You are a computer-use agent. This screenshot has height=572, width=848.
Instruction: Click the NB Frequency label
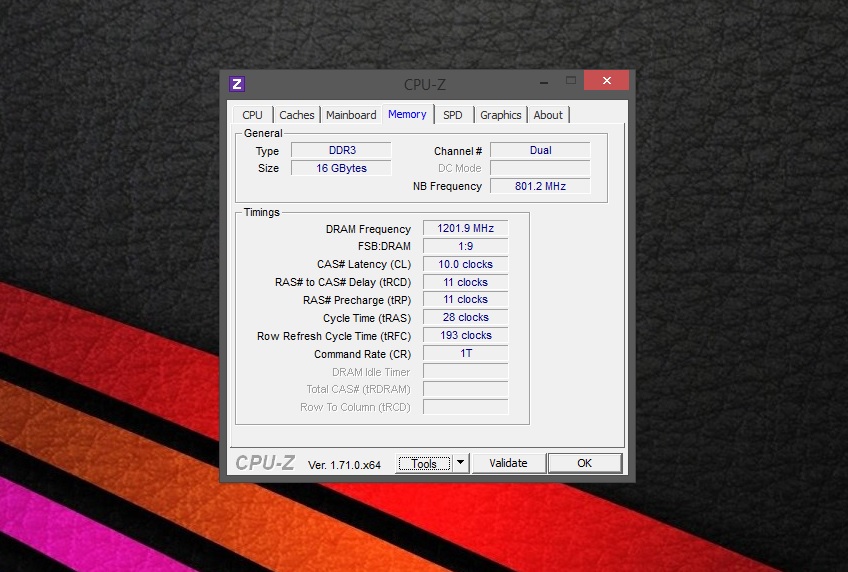click(x=447, y=186)
